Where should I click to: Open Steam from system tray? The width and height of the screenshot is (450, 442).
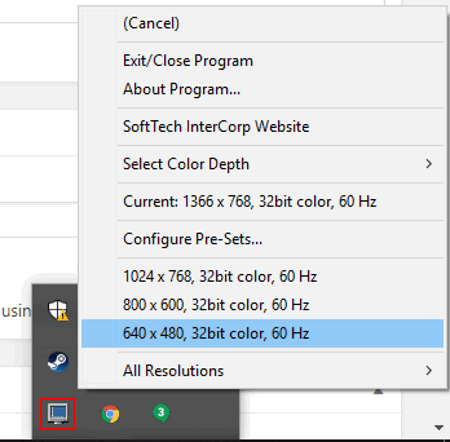tap(58, 362)
